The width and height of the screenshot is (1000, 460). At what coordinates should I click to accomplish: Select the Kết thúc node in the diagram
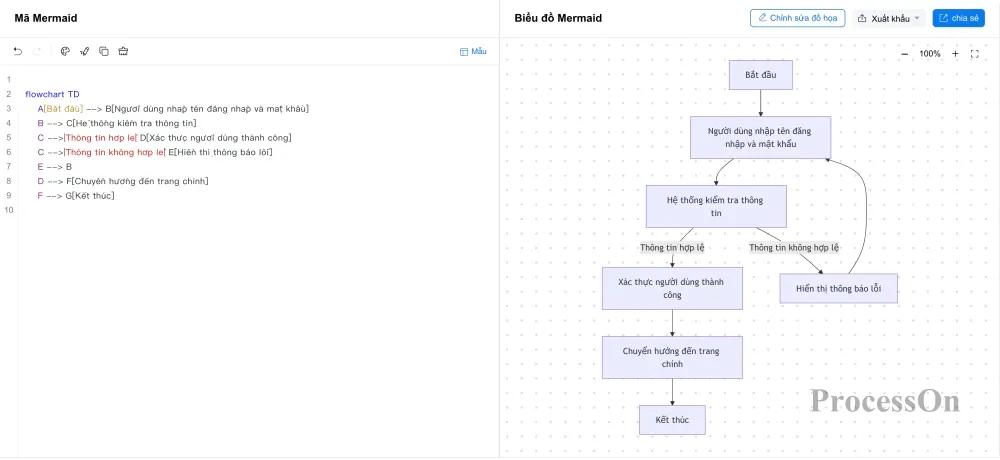click(x=672, y=420)
